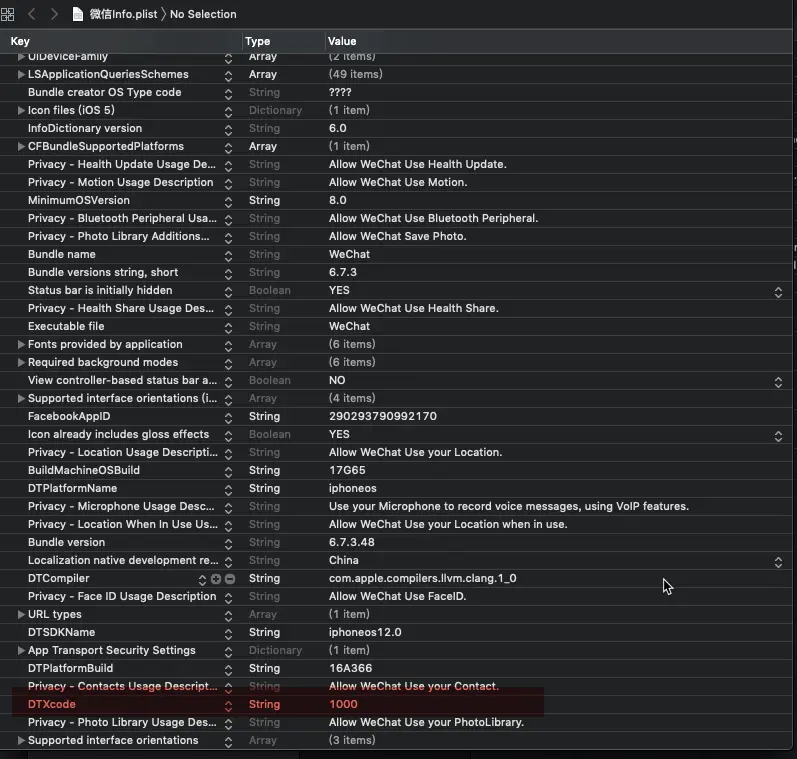Screen dimensions: 797x759
Task: Select DTPlatformName value iphoneos
Action: tap(353, 489)
